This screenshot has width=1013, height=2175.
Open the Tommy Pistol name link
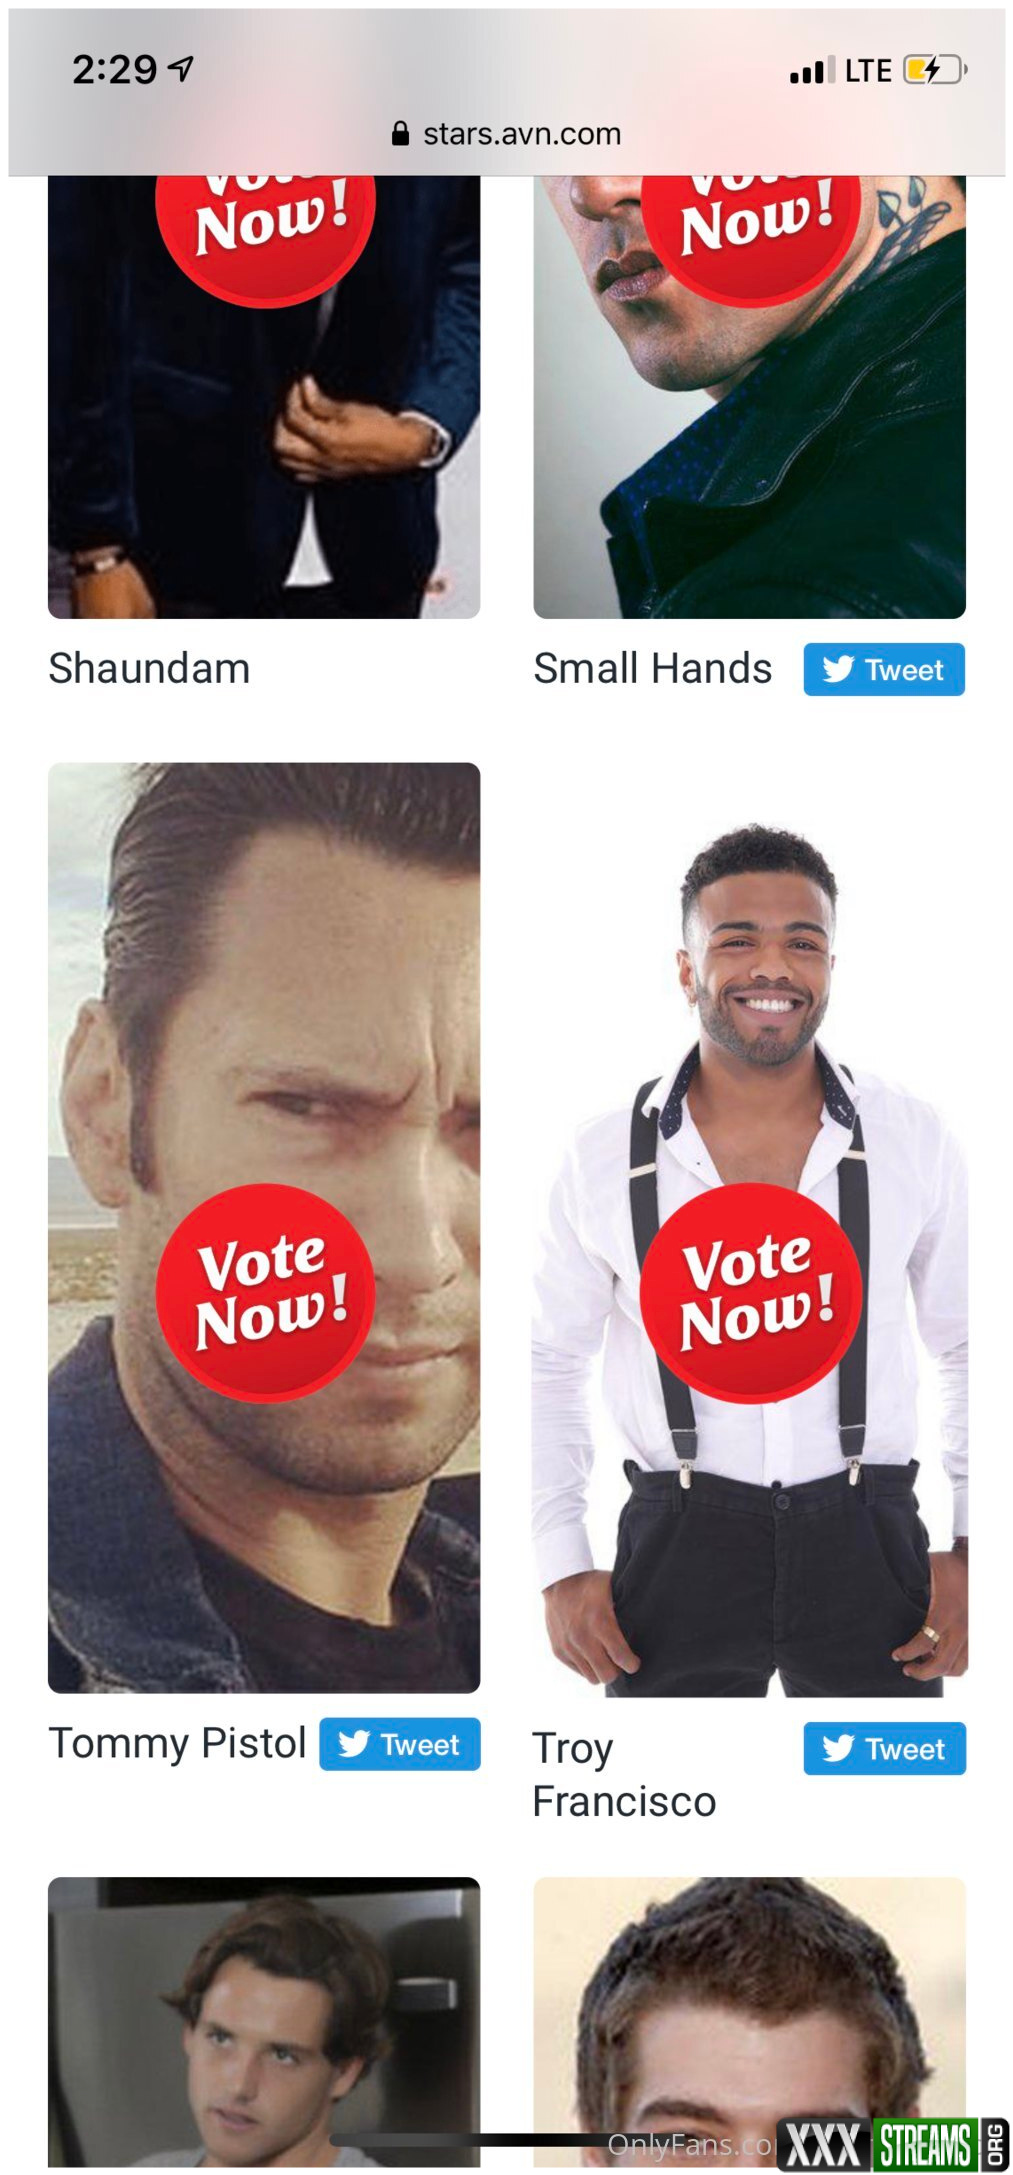click(178, 1743)
